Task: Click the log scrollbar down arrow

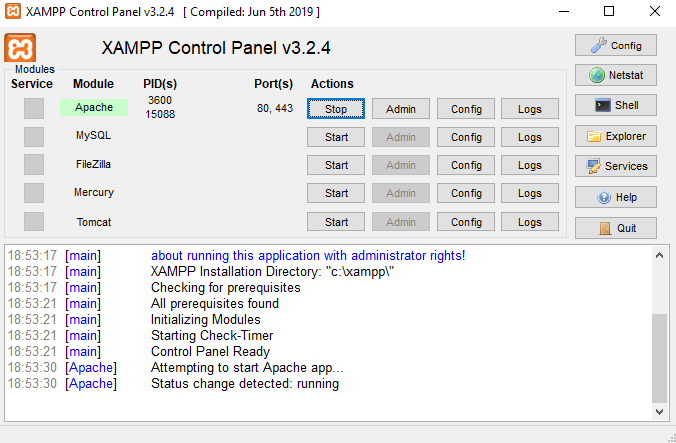Action: click(x=659, y=412)
